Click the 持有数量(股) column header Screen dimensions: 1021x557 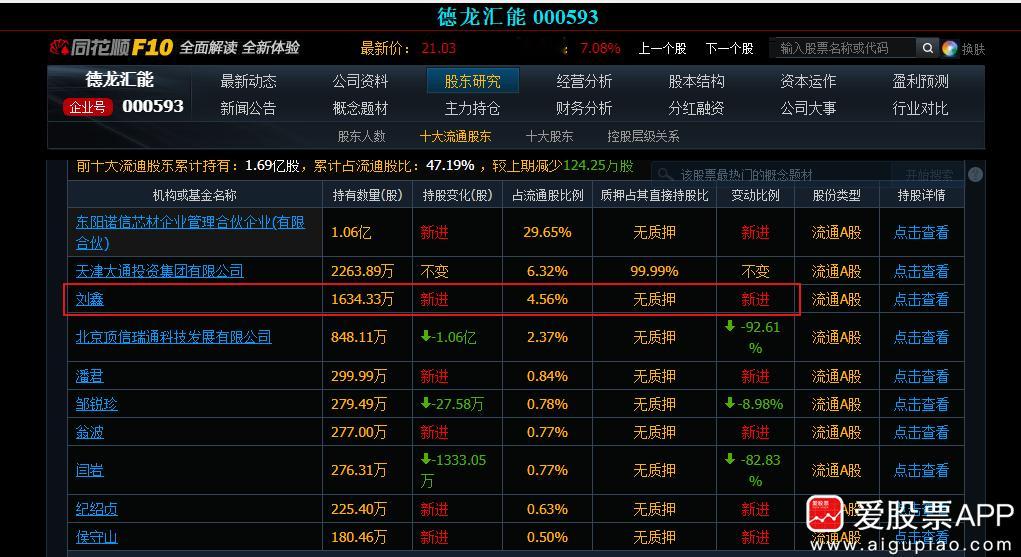point(367,195)
